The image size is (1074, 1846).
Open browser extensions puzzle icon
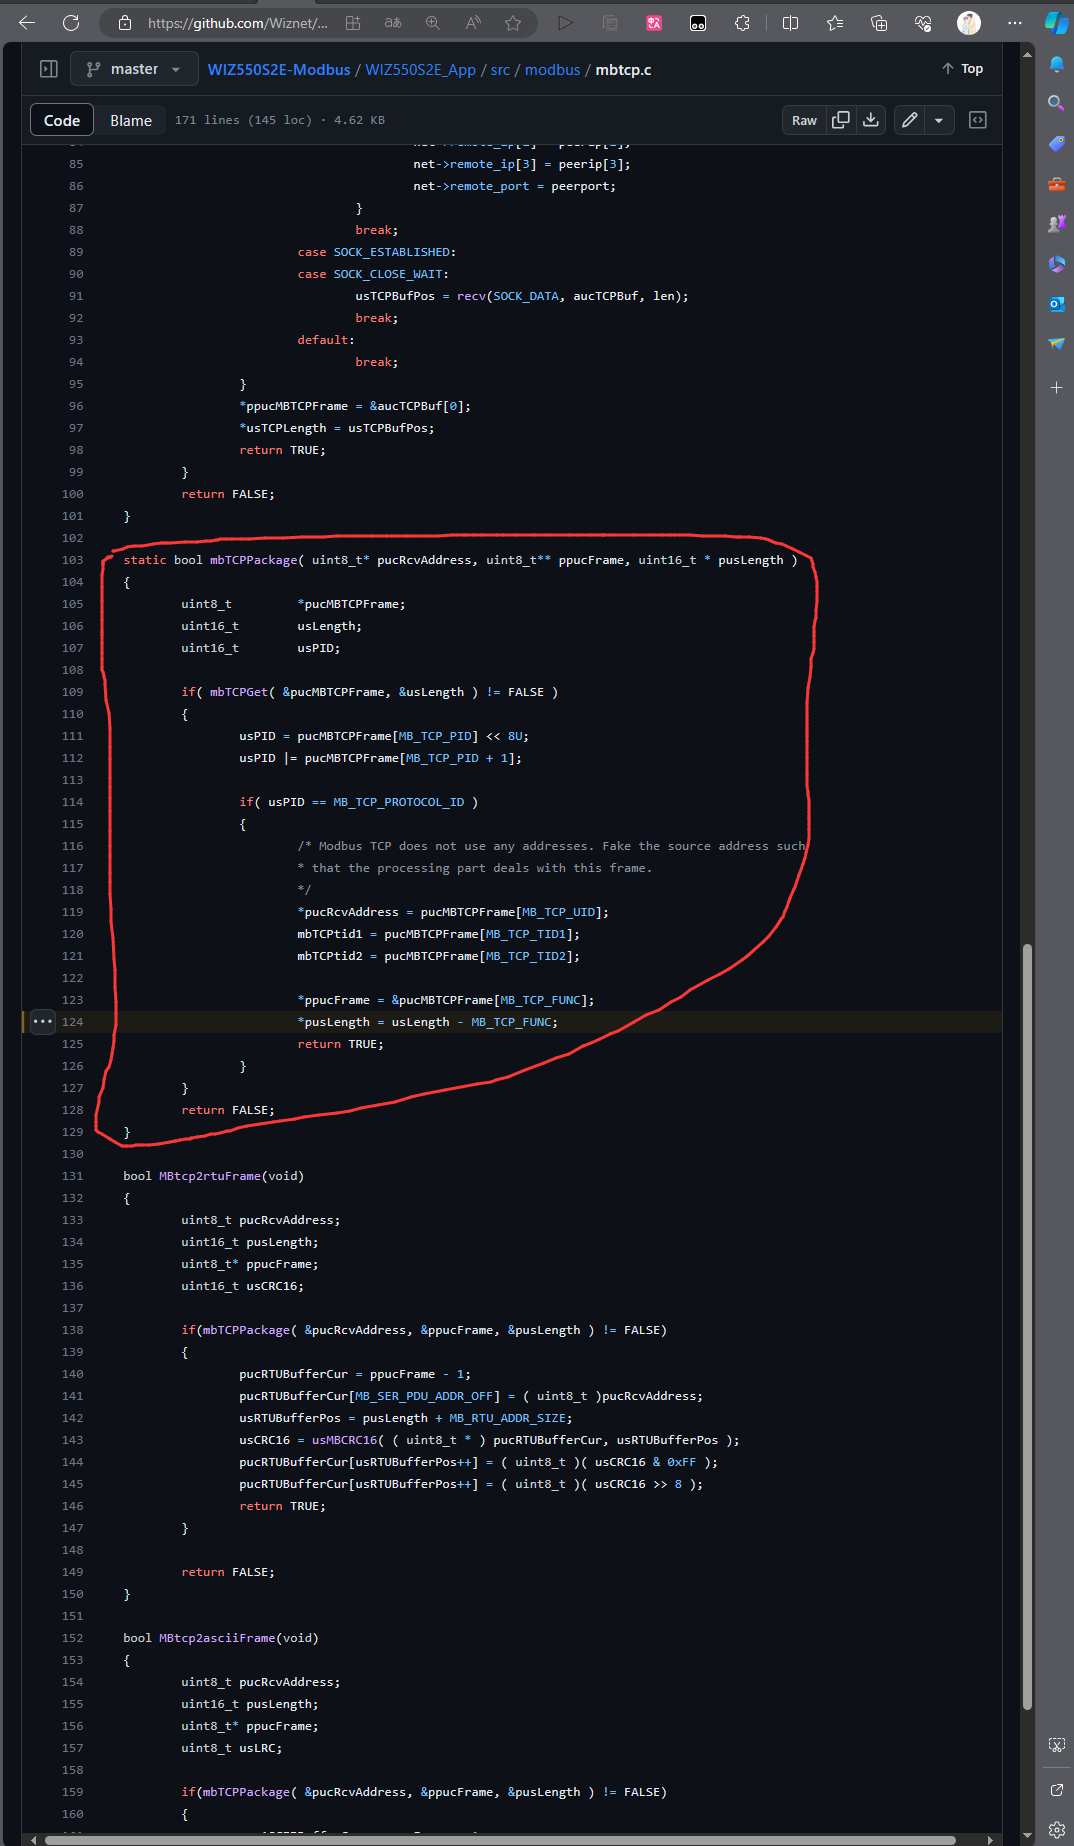point(742,23)
